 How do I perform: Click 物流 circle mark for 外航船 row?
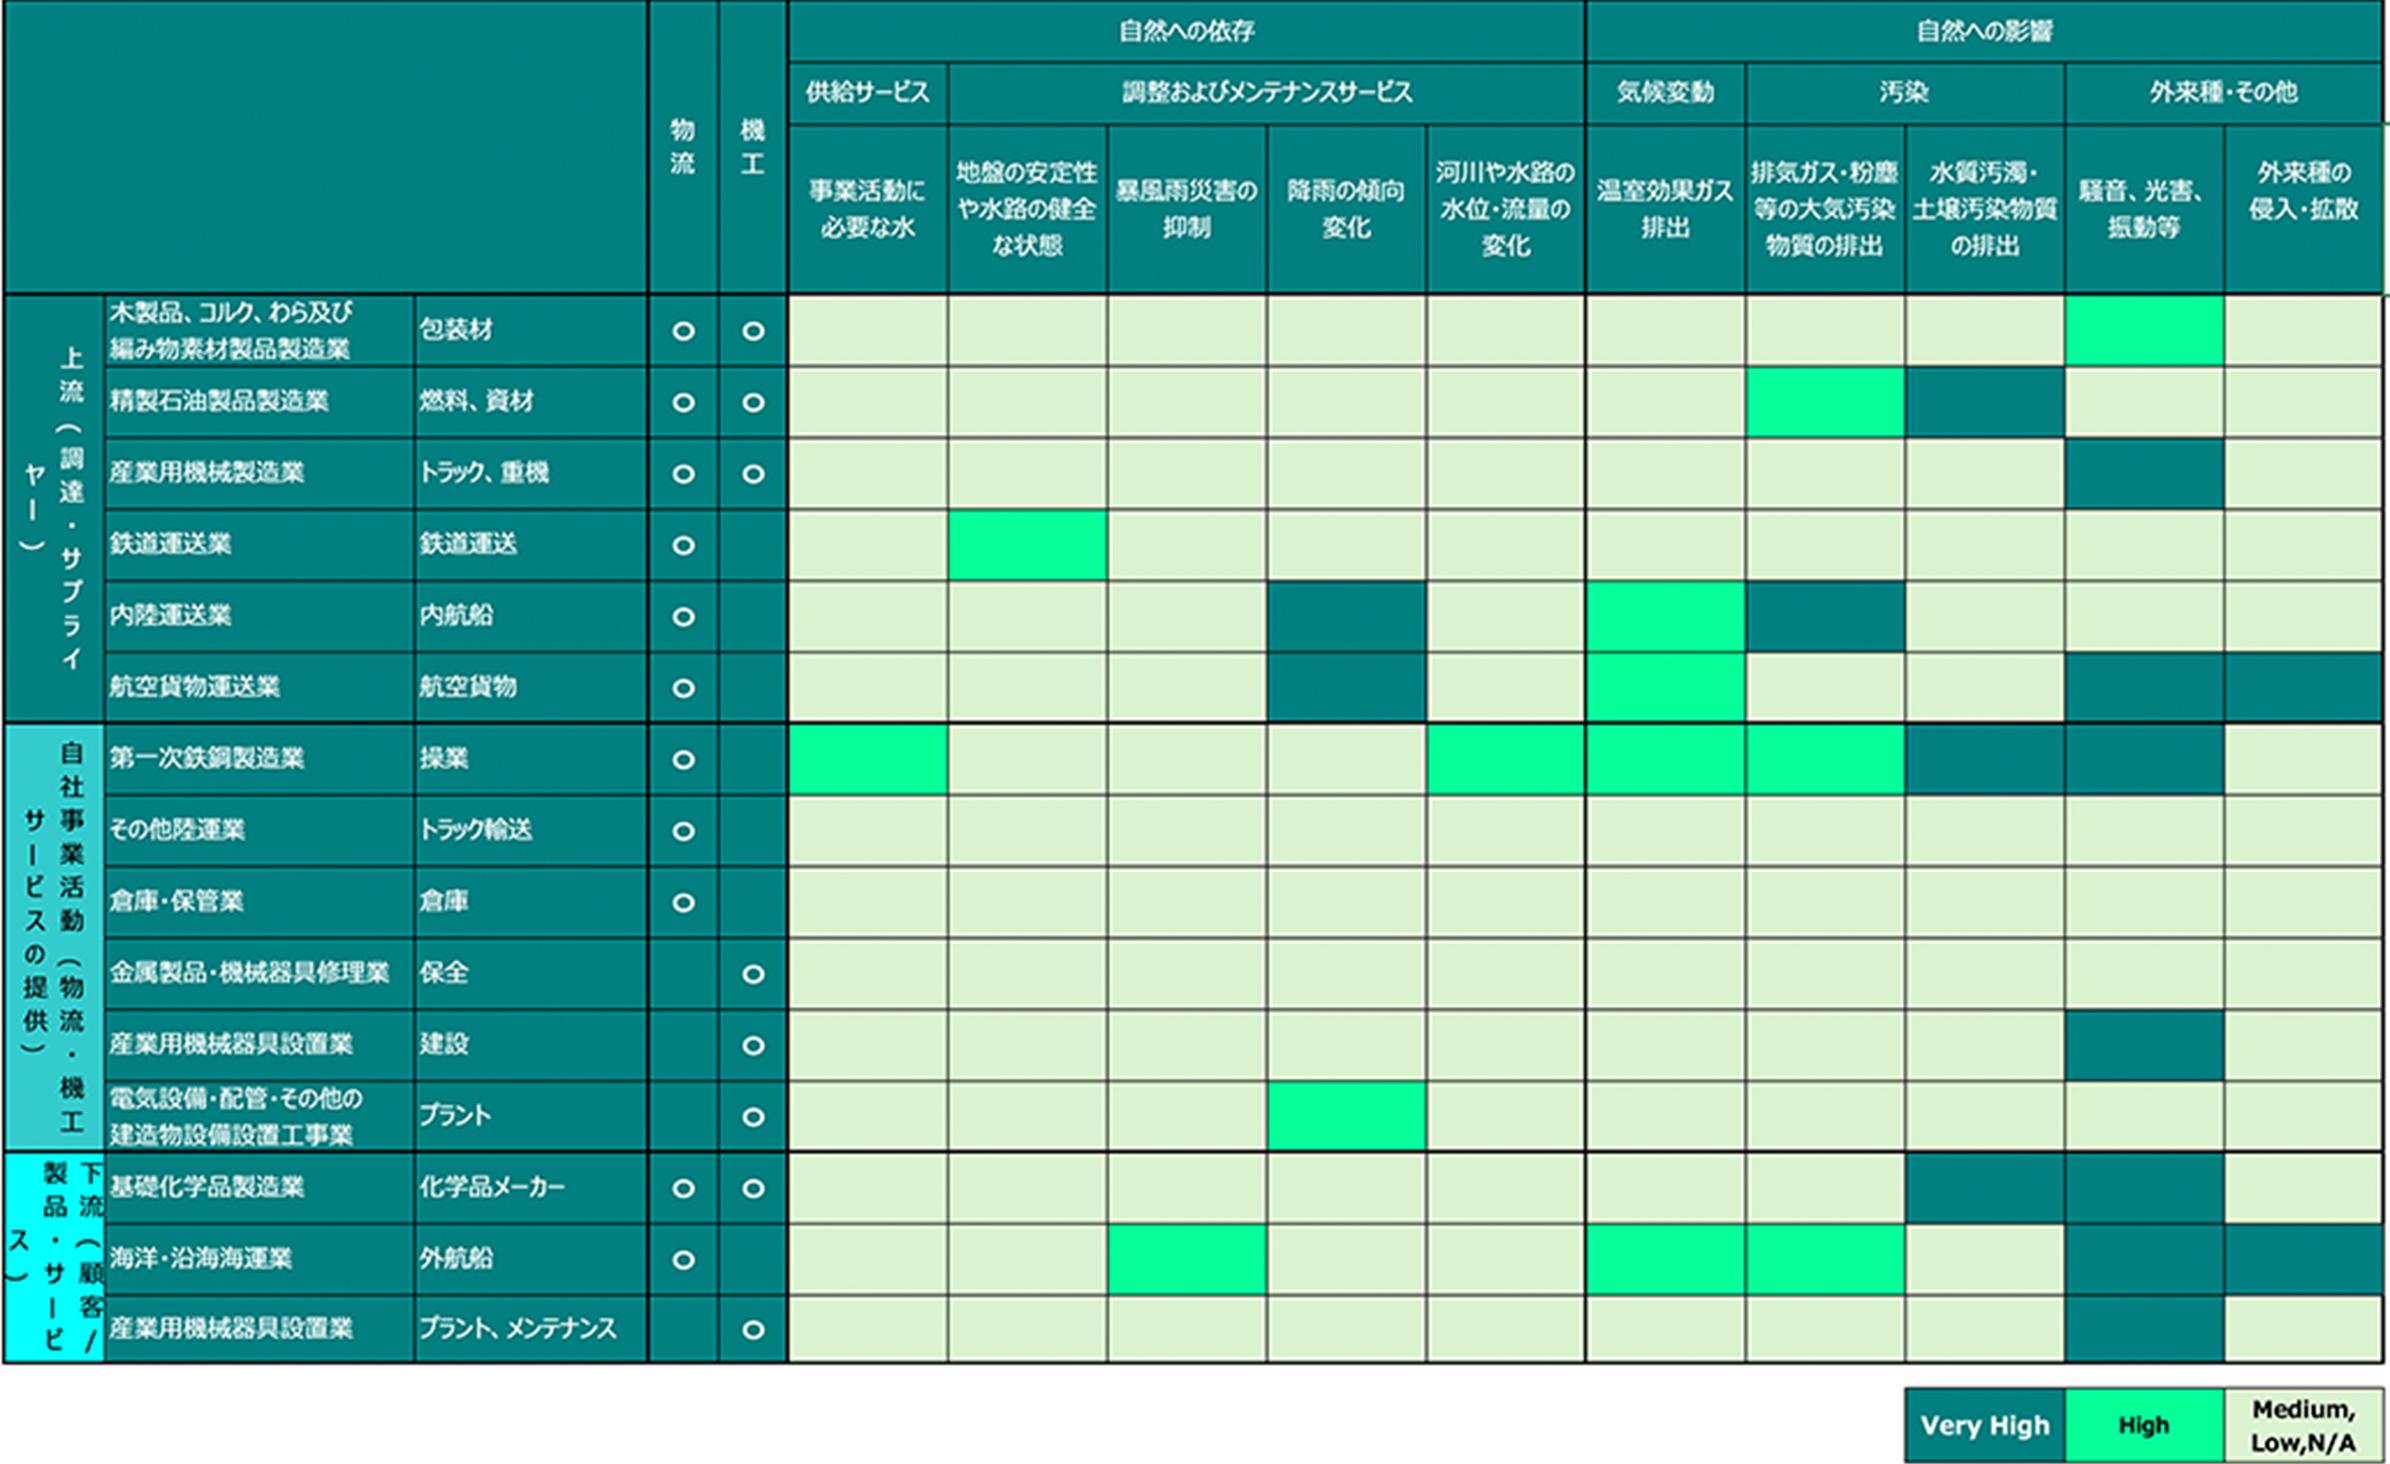(x=683, y=1260)
